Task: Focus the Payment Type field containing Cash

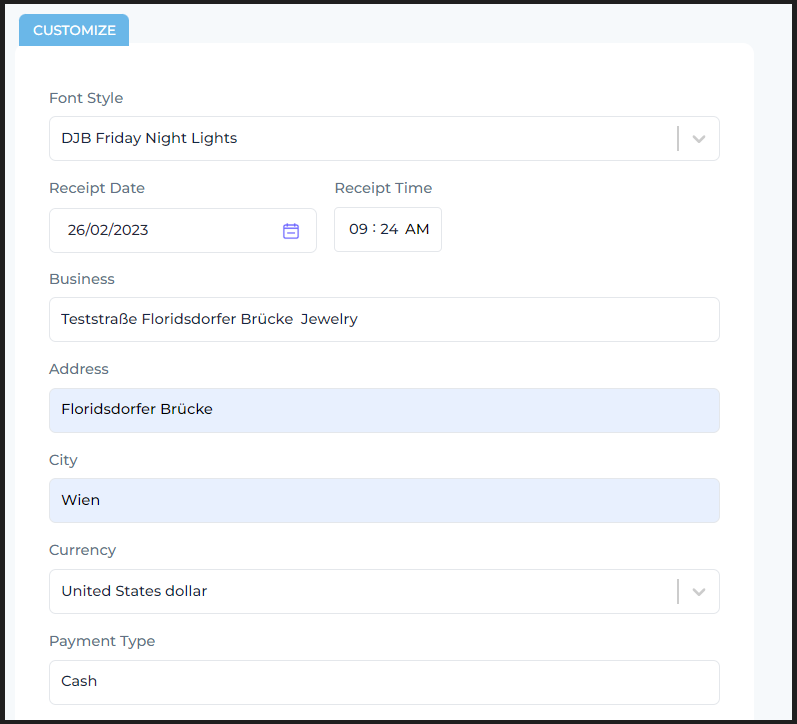Action: click(384, 682)
